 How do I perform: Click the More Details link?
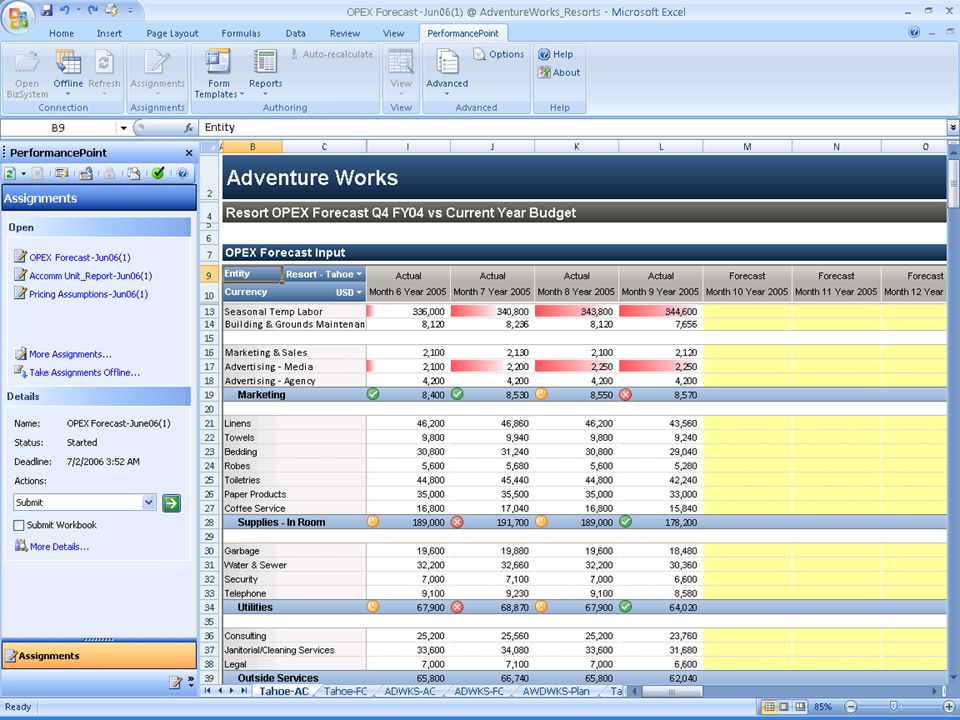point(59,547)
